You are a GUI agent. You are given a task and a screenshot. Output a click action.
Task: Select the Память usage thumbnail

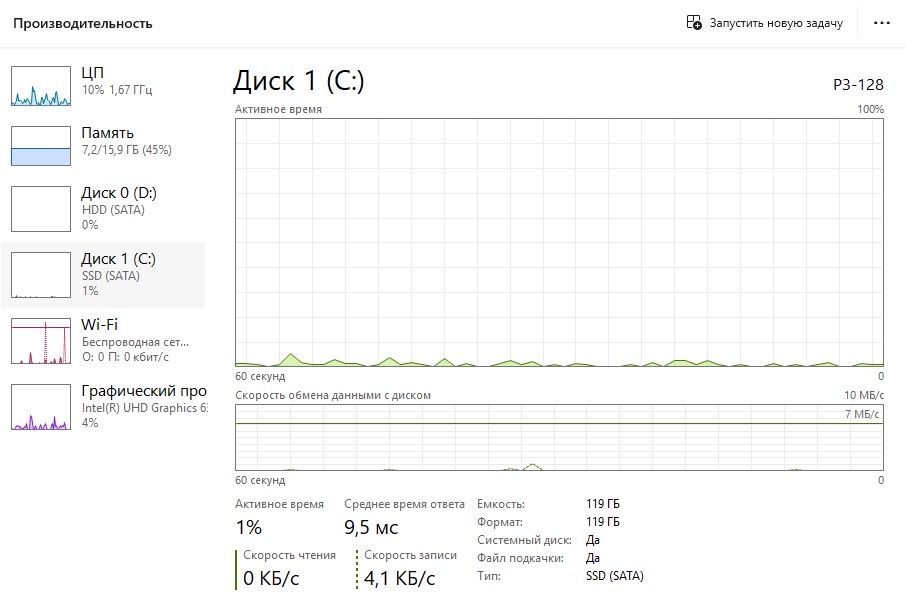point(41,146)
